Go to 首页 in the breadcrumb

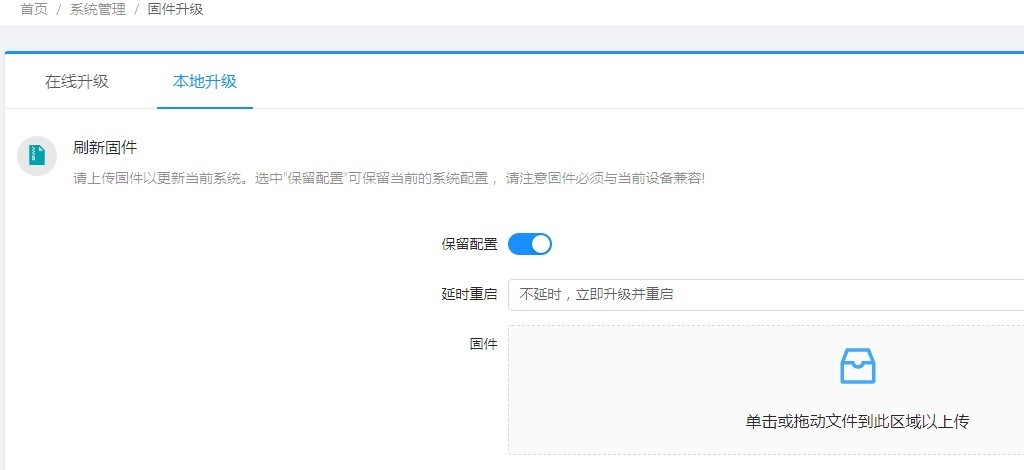34,9
